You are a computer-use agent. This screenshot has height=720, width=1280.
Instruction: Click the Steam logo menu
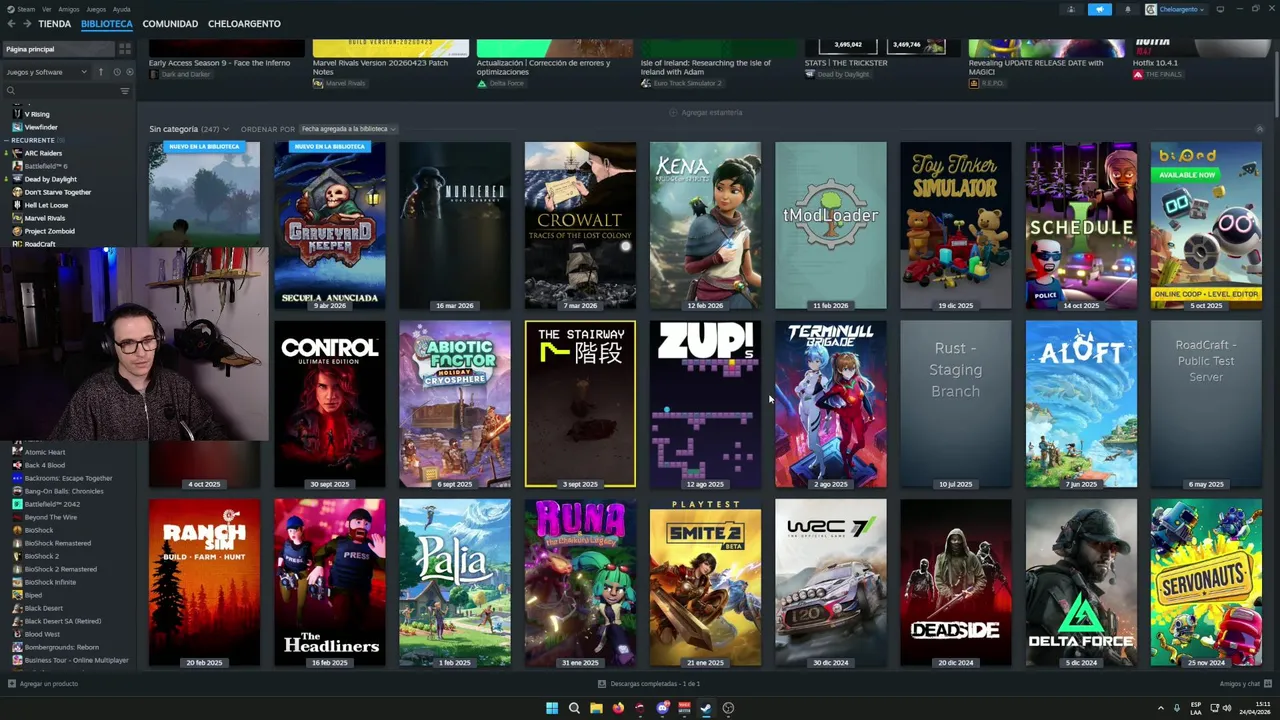(x=20, y=9)
